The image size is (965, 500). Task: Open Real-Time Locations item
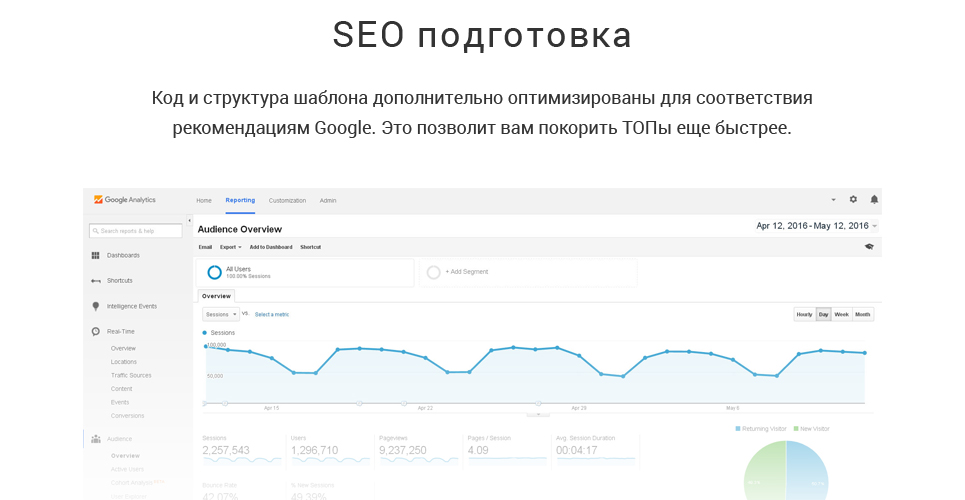pos(124,362)
